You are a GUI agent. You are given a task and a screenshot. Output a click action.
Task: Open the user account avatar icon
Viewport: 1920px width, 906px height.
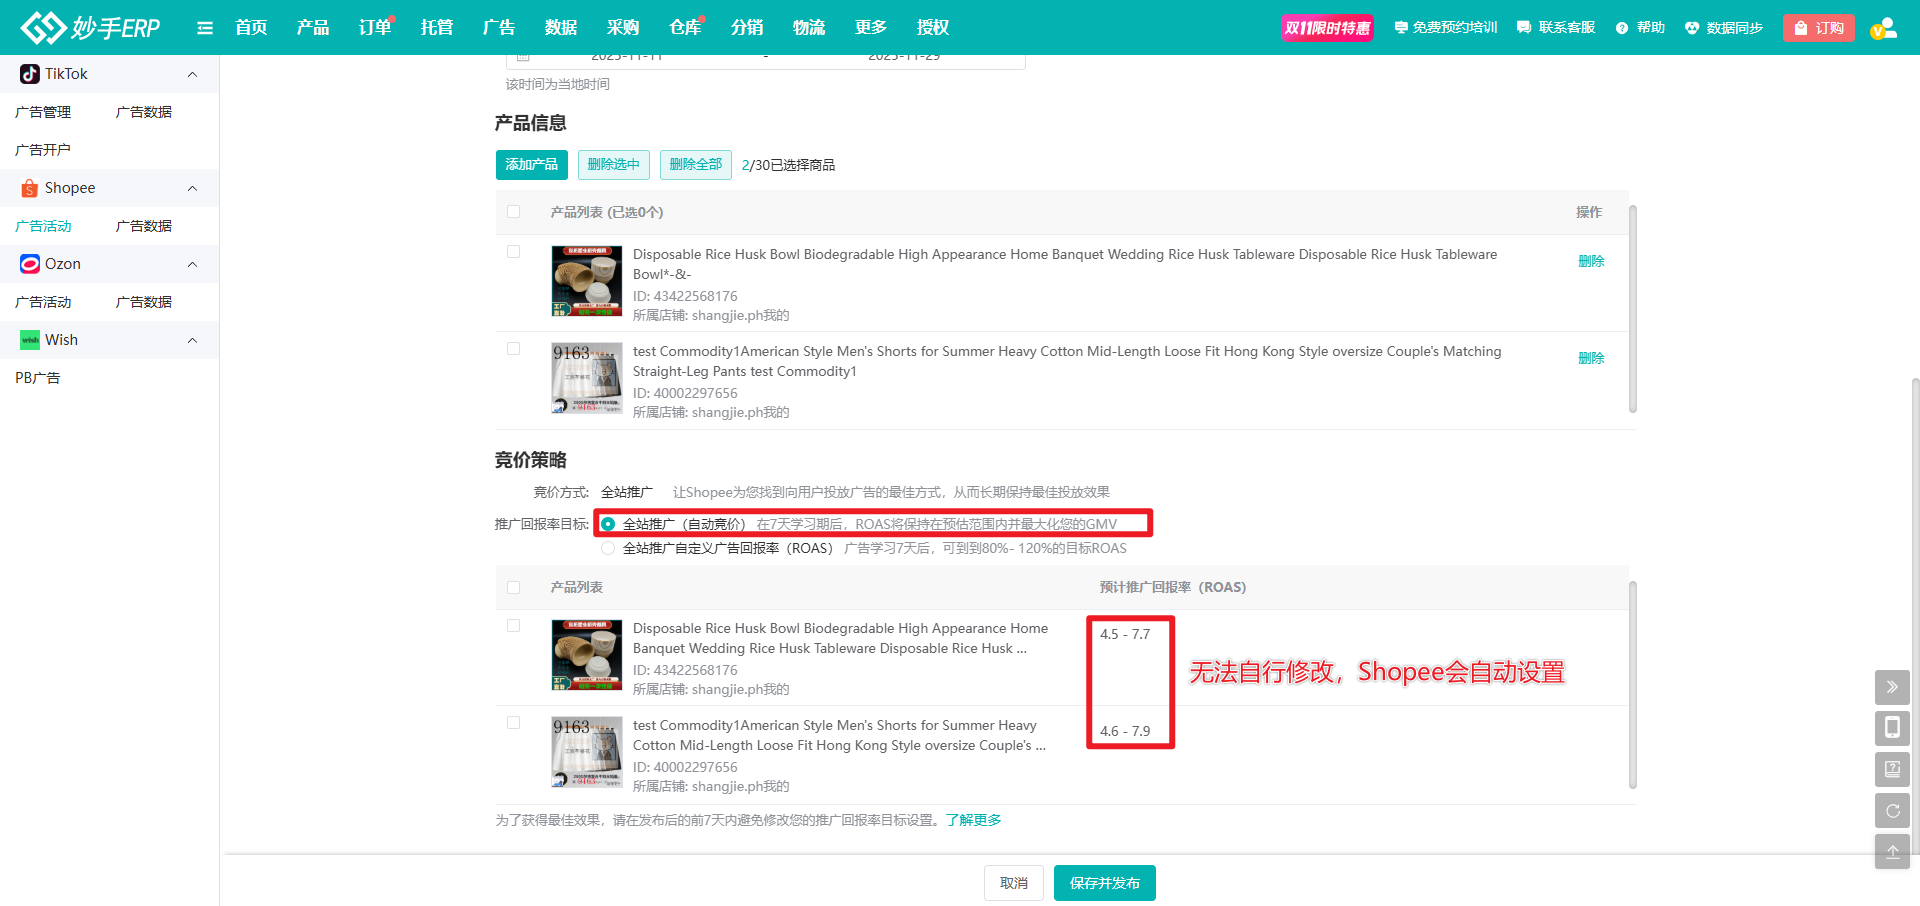(1884, 28)
